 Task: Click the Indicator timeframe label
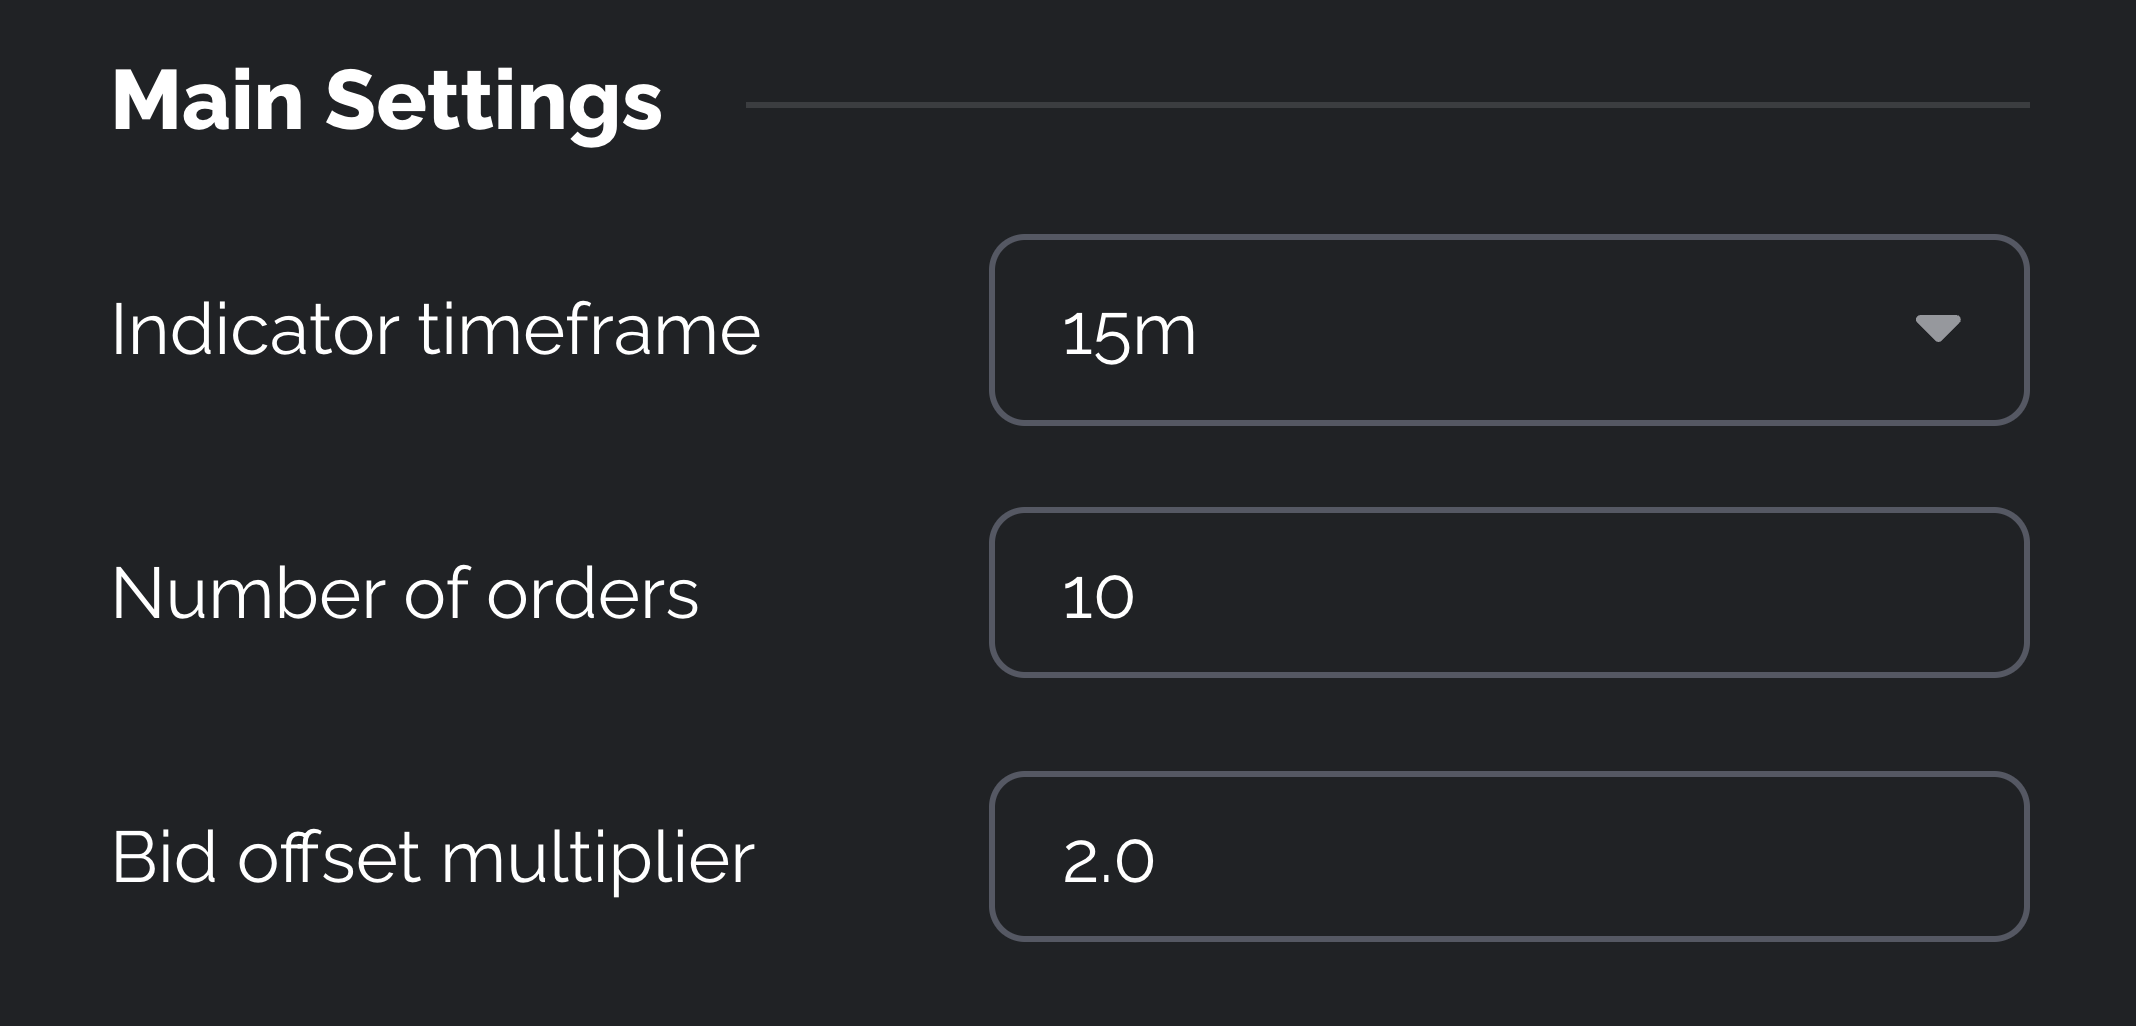click(x=435, y=330)
